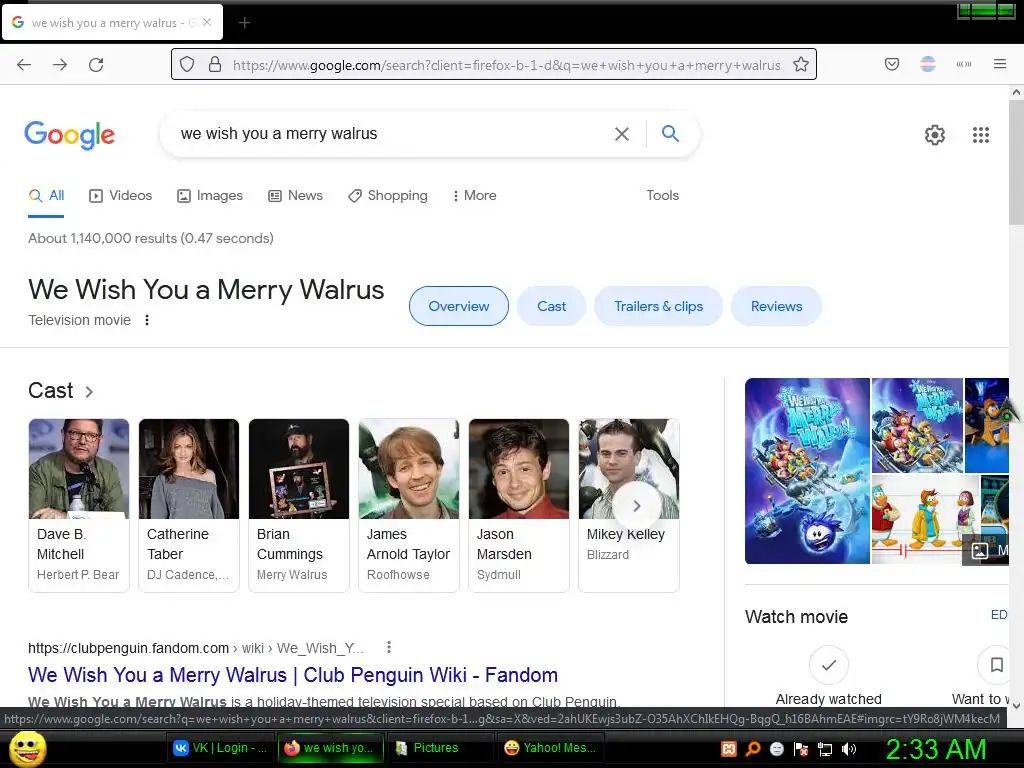The image size is (1024, 768).
Task: Bookmark this page with the star
Action: coord(801,65)
